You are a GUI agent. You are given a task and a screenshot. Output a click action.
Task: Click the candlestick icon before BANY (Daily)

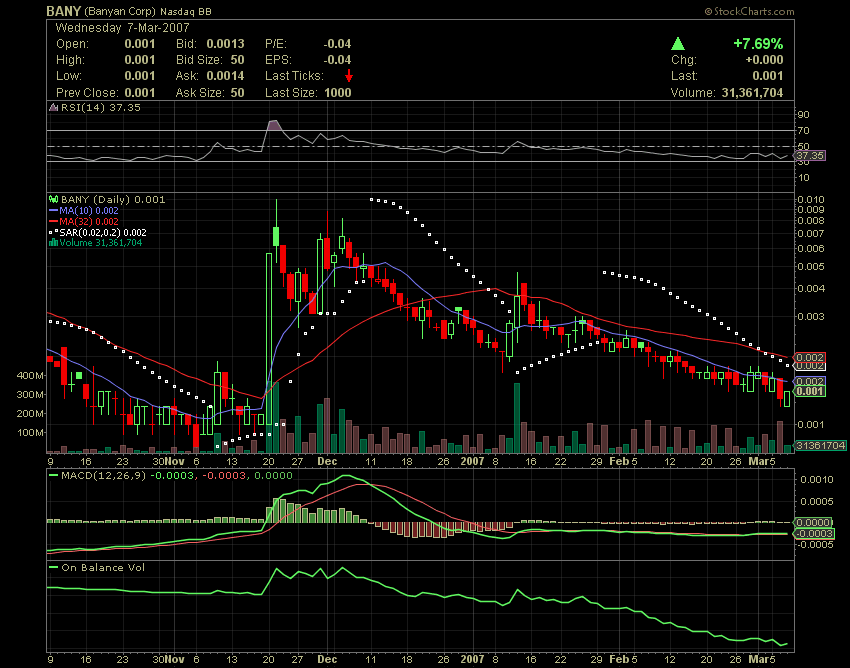click(54, 200)
